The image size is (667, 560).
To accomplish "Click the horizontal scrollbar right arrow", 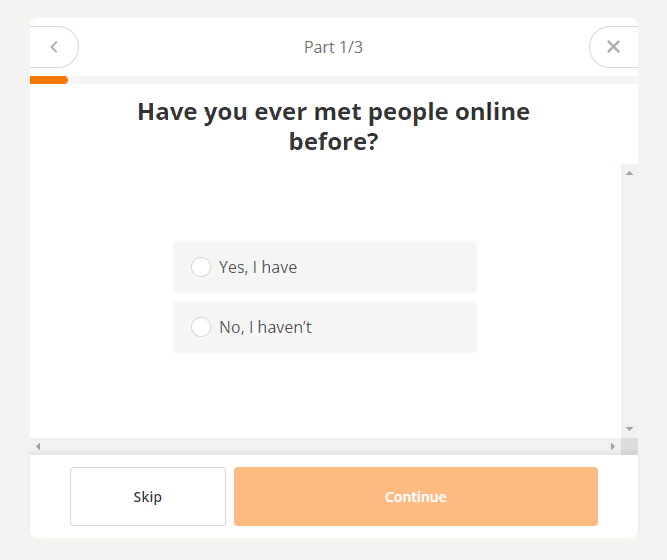I will coord(613,446).
